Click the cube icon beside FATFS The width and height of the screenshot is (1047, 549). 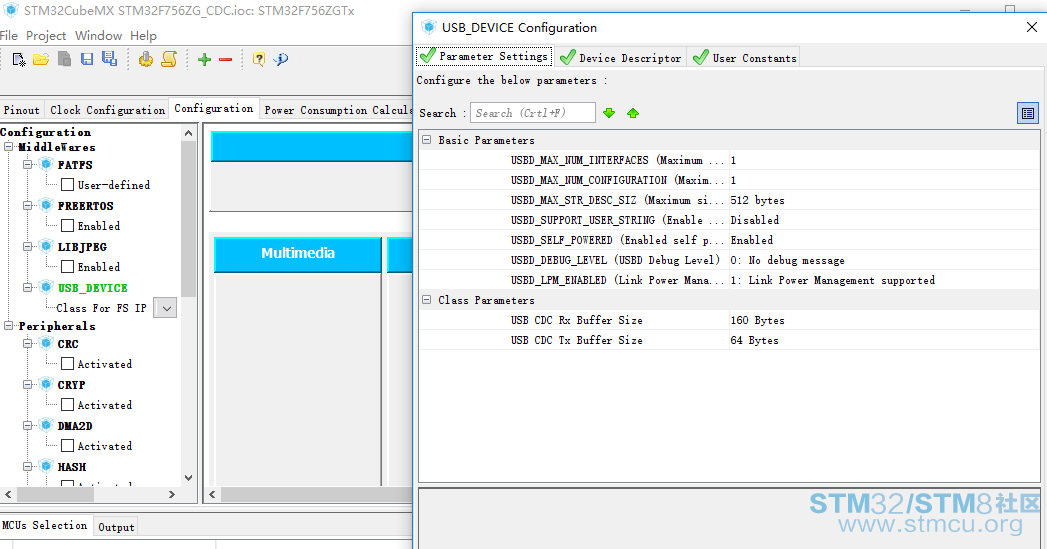[46, 164]
